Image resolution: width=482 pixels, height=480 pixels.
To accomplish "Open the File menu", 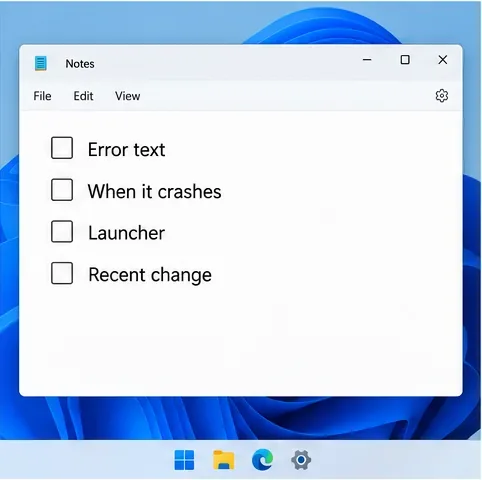I will click(42, 96).
